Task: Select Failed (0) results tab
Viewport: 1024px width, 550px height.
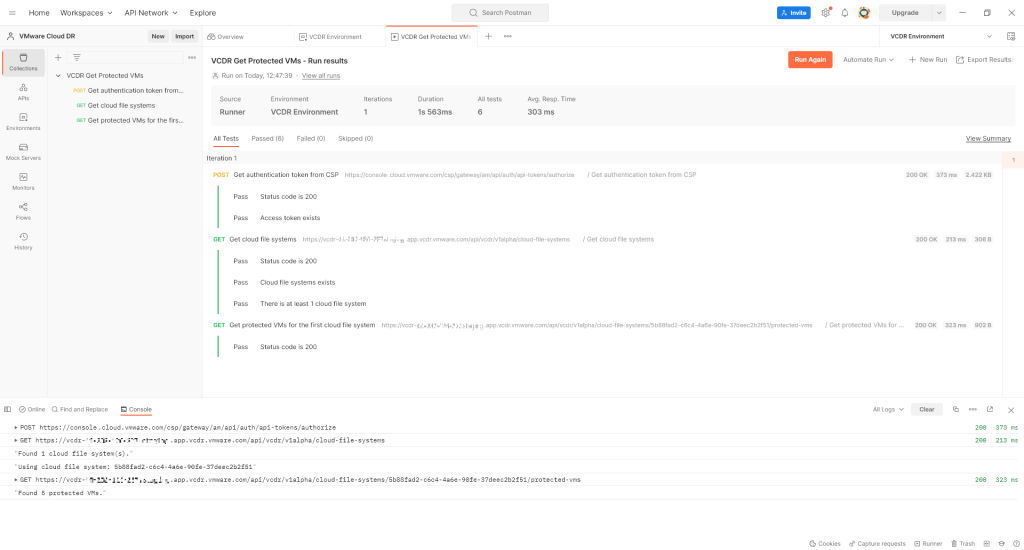Action: [x=311, y=138]
